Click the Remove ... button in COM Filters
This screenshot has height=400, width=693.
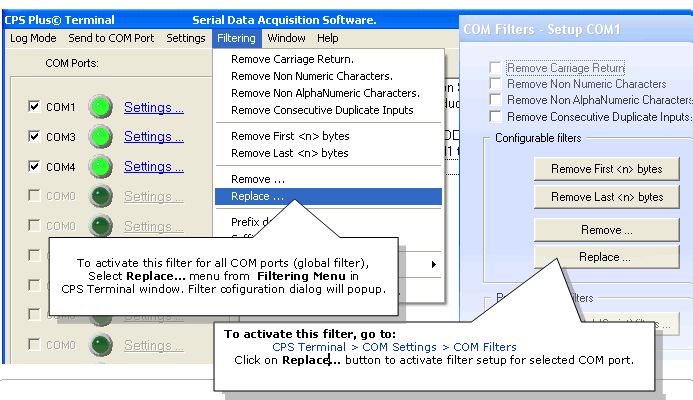tap(606, 230)
